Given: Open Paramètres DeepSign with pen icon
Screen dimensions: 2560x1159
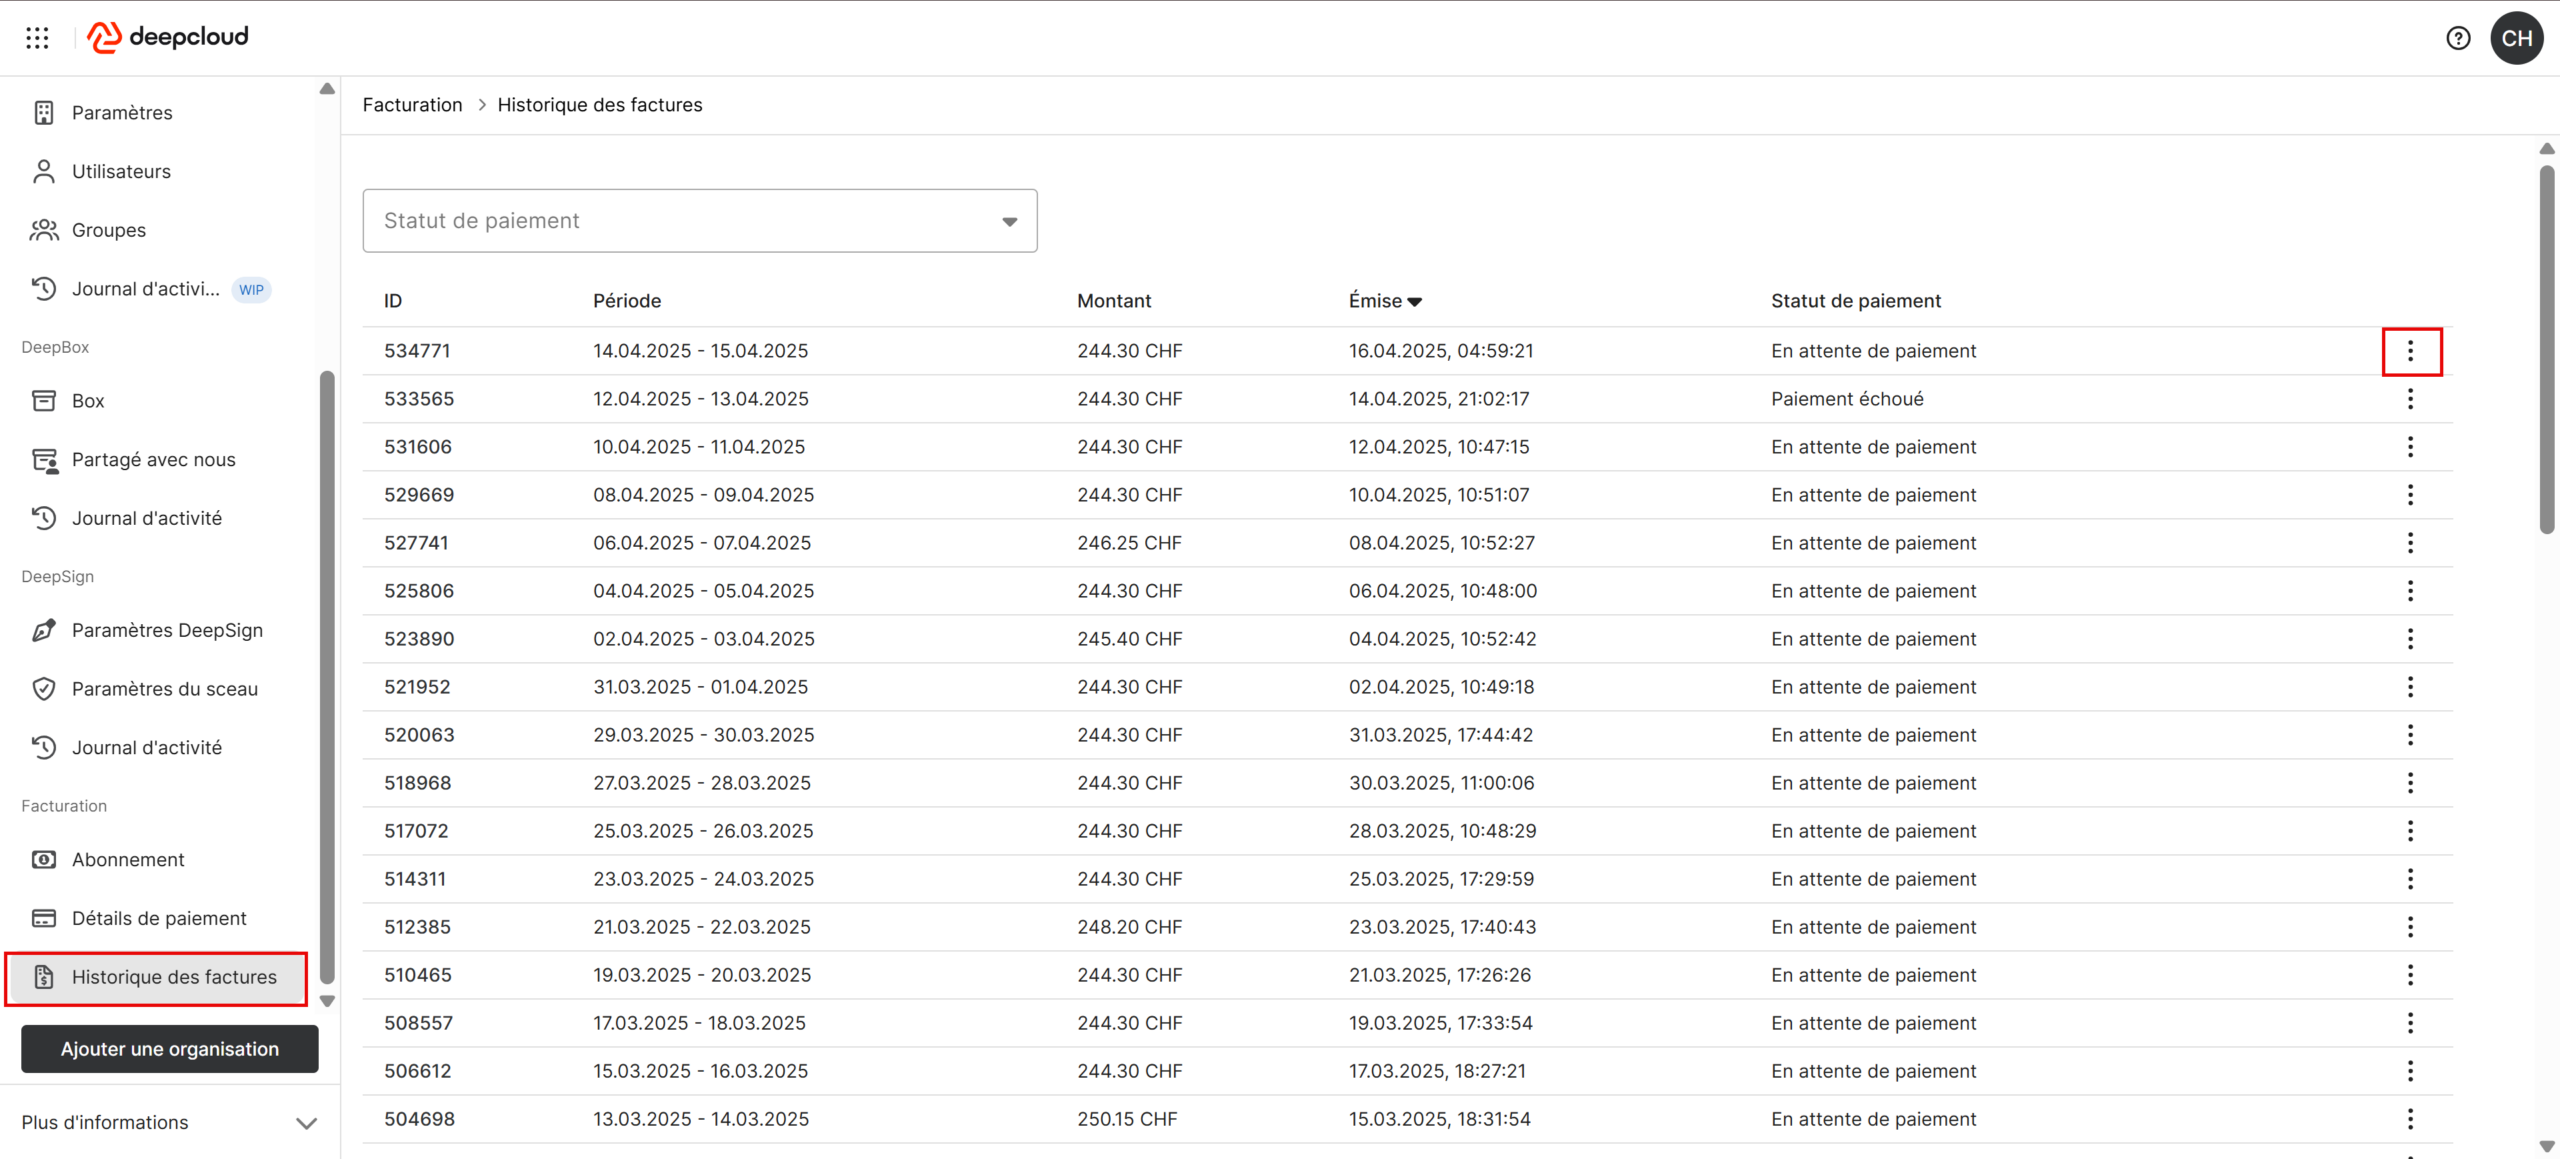Looking at the screenshot, I should click(167, 630).
